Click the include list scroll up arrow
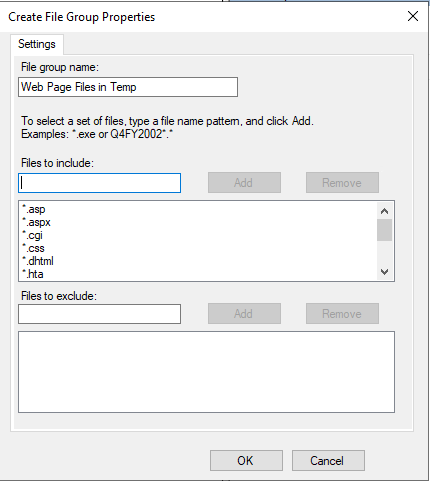 384,211
